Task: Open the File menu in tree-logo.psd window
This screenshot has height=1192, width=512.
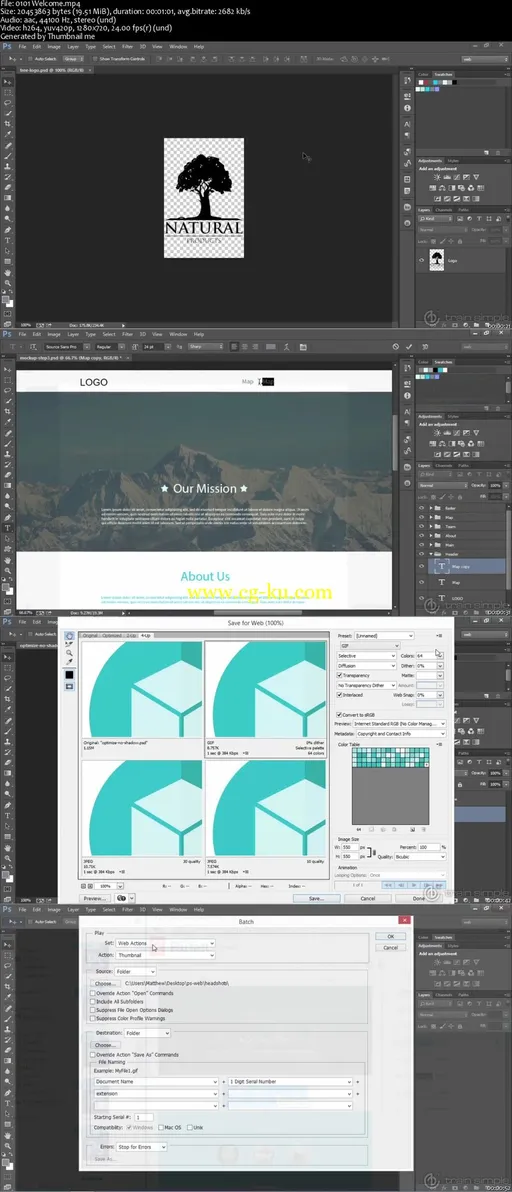Action: (x=22, y=46)
